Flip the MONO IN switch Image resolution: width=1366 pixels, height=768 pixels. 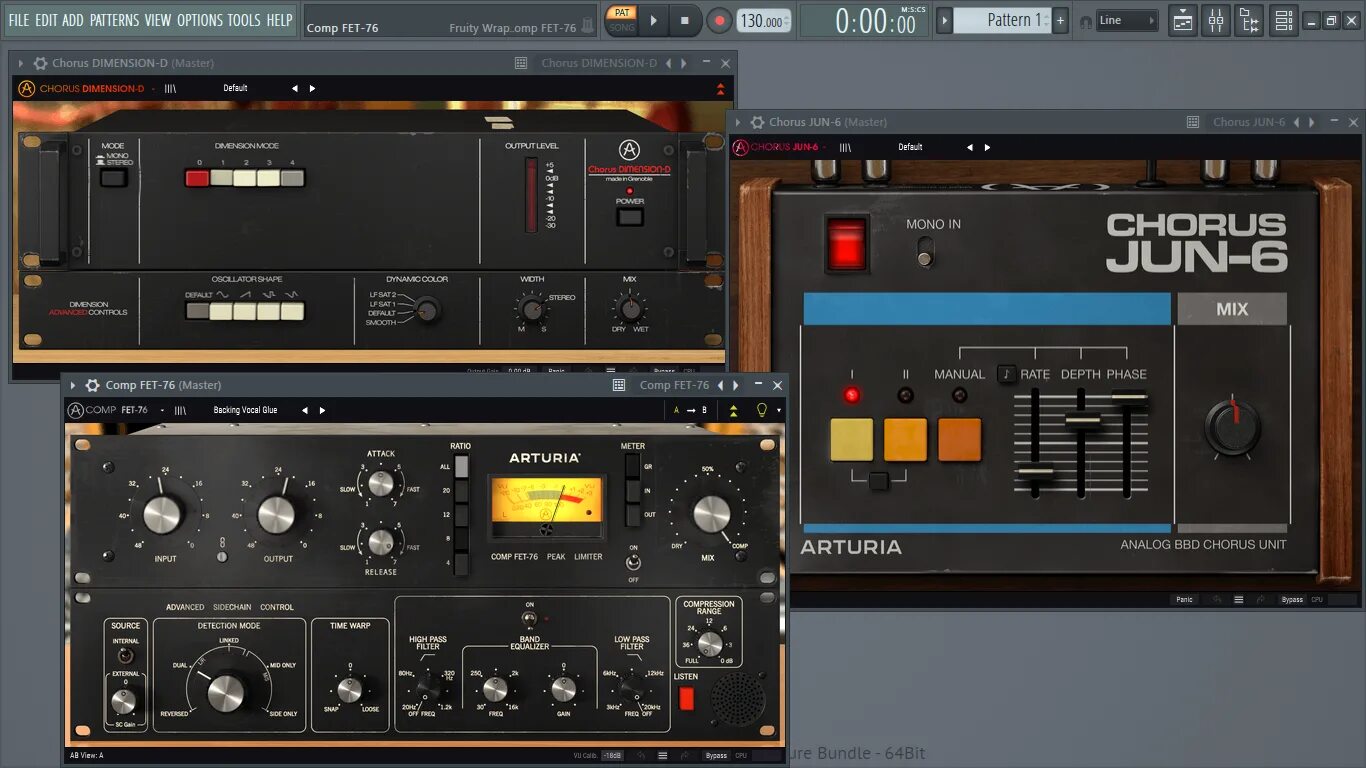[925, 252]
